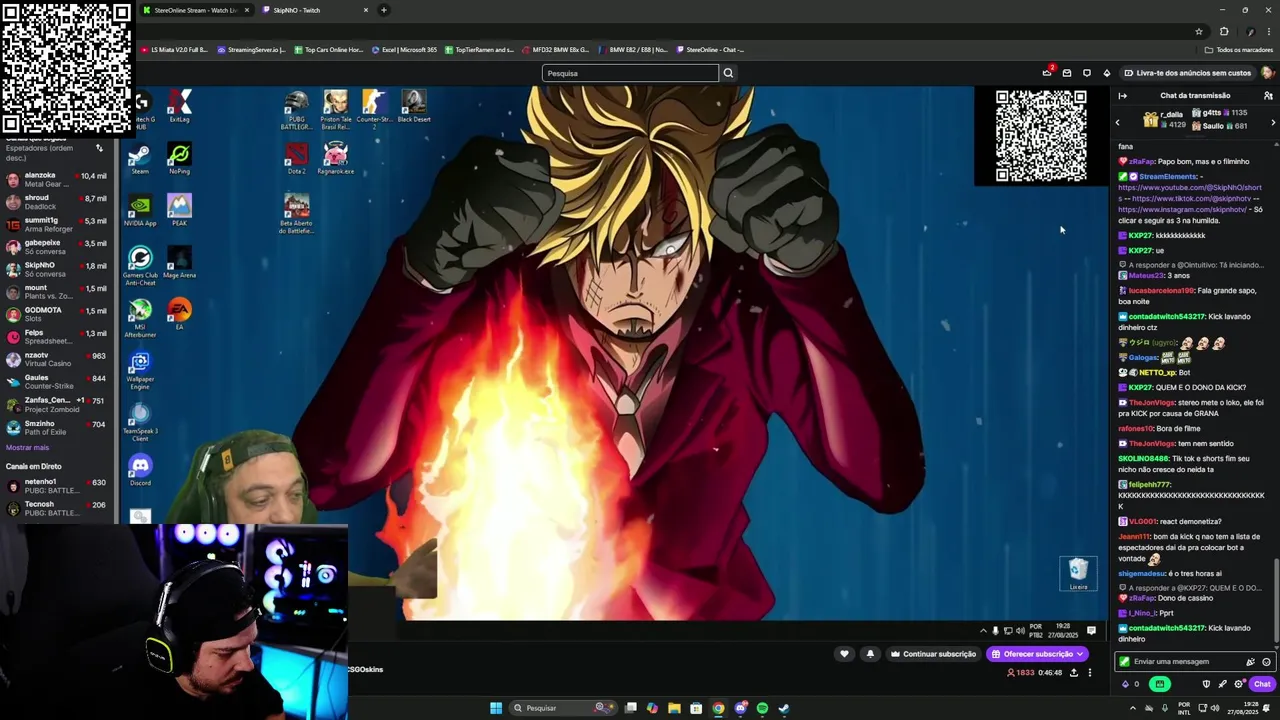Expand Oferecer subscrição dropdown arrow
The height and width of the screenshot is (720, 1280).
[1080, 654]
